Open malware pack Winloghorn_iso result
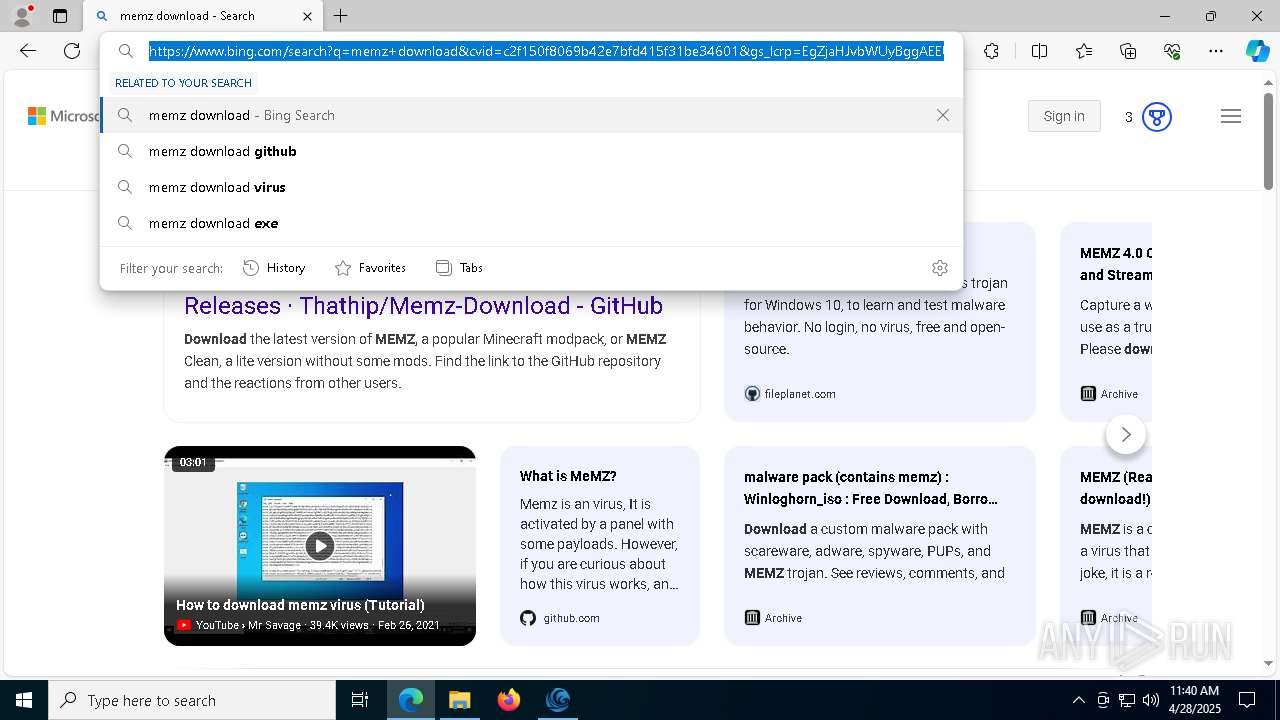 pos(871,487)
